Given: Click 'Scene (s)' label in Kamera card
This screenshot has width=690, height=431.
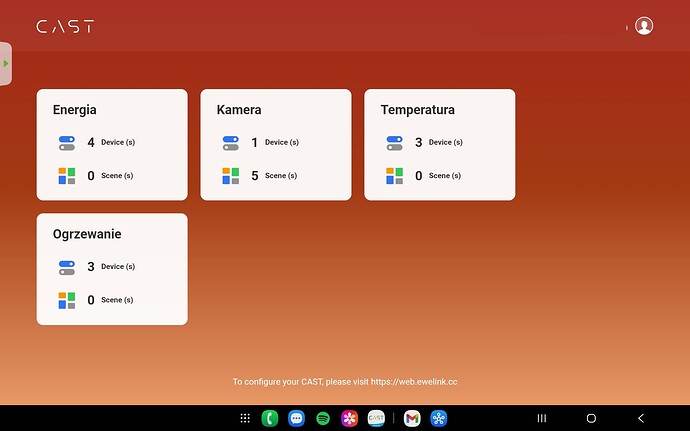Looking at the screenshot, I should pos(281,176).
